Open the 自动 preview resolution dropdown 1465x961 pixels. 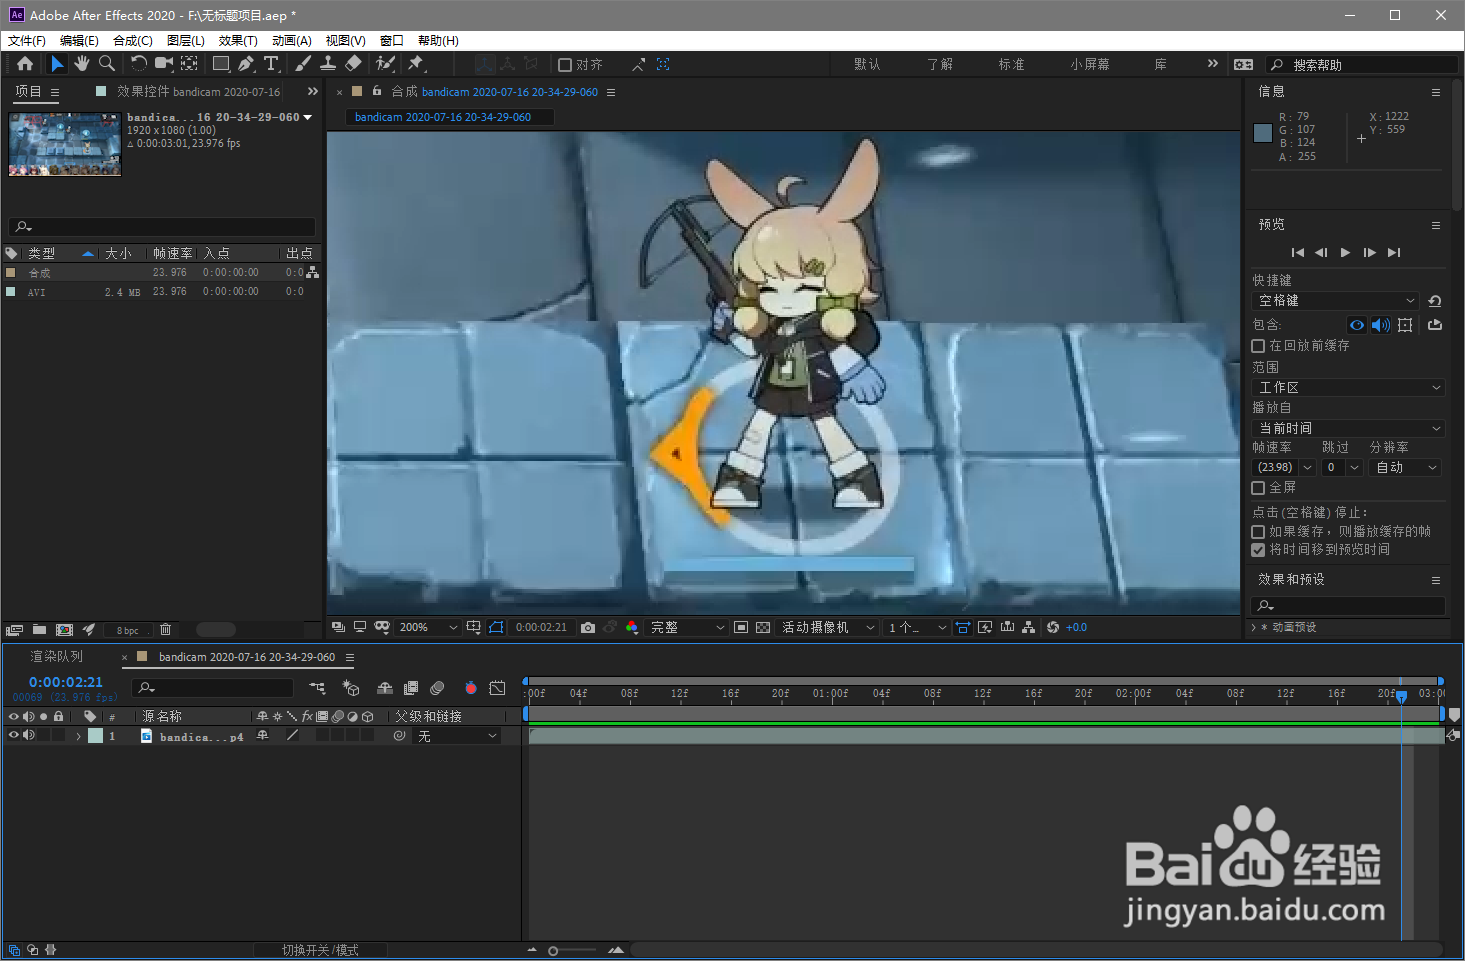pos(1405,468)
